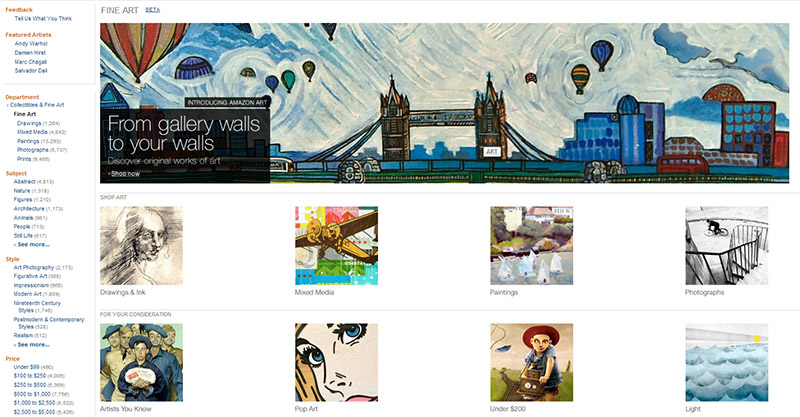Expand See more under Style
Screen dimensions: 800x417
[x=33, y=345]
